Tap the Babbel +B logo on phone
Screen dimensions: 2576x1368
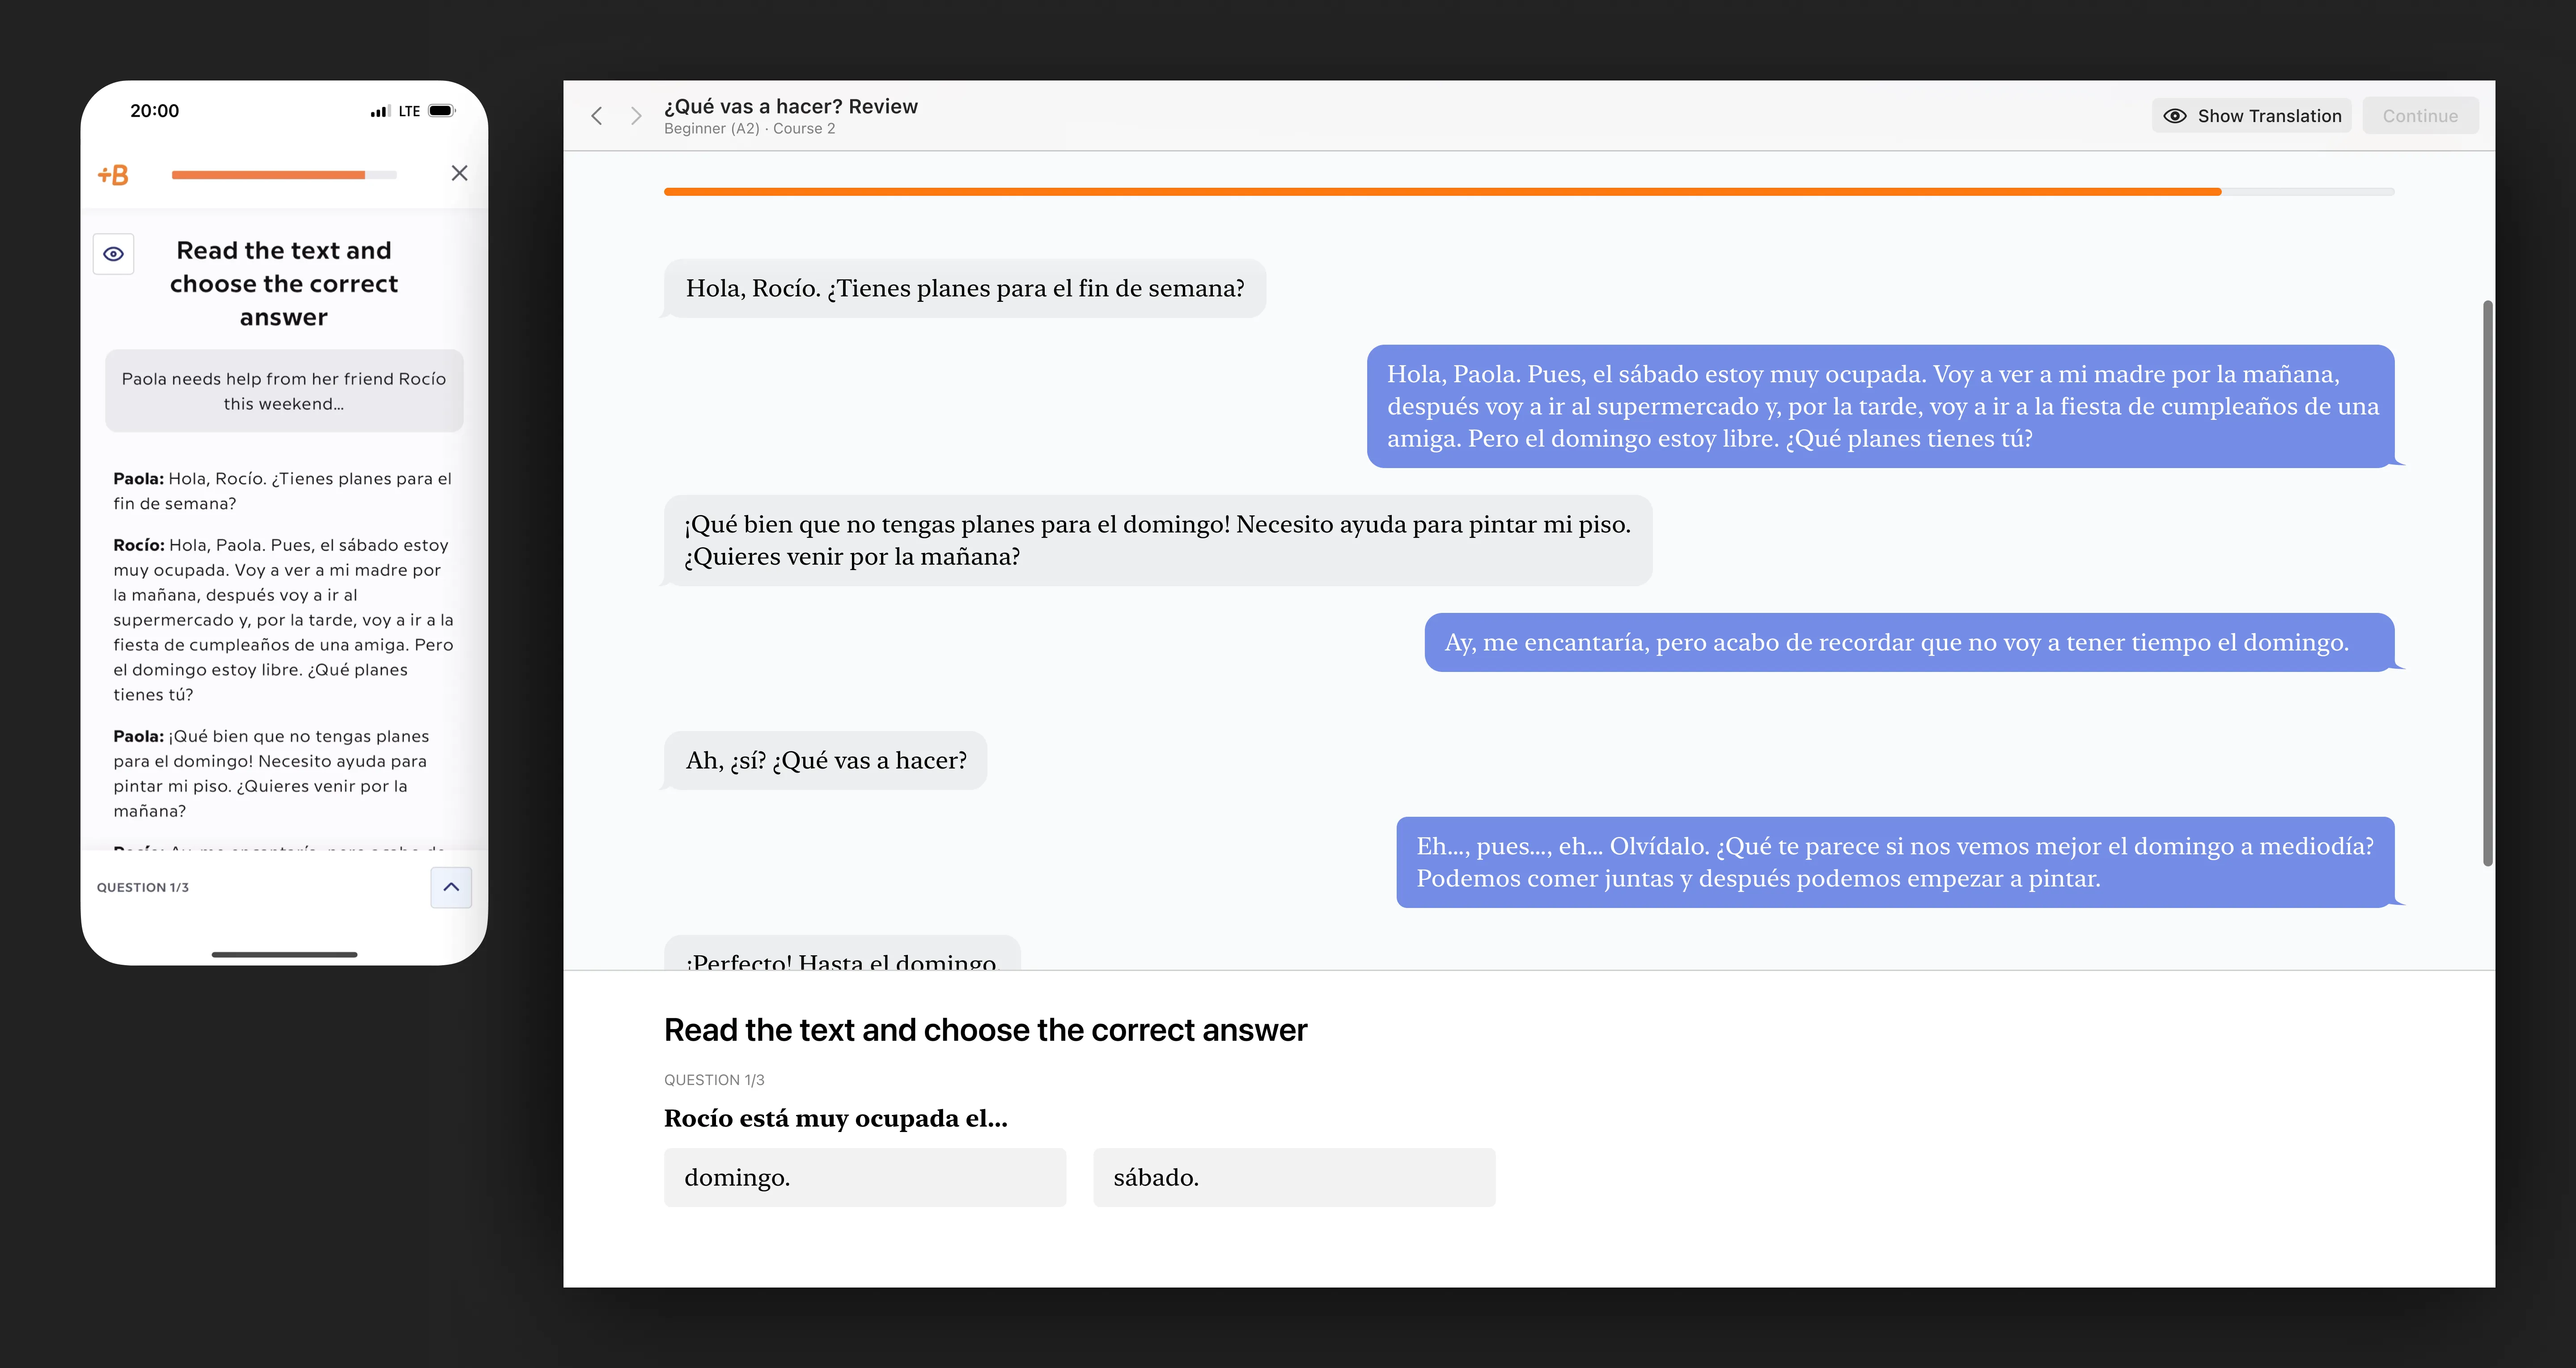113,175
